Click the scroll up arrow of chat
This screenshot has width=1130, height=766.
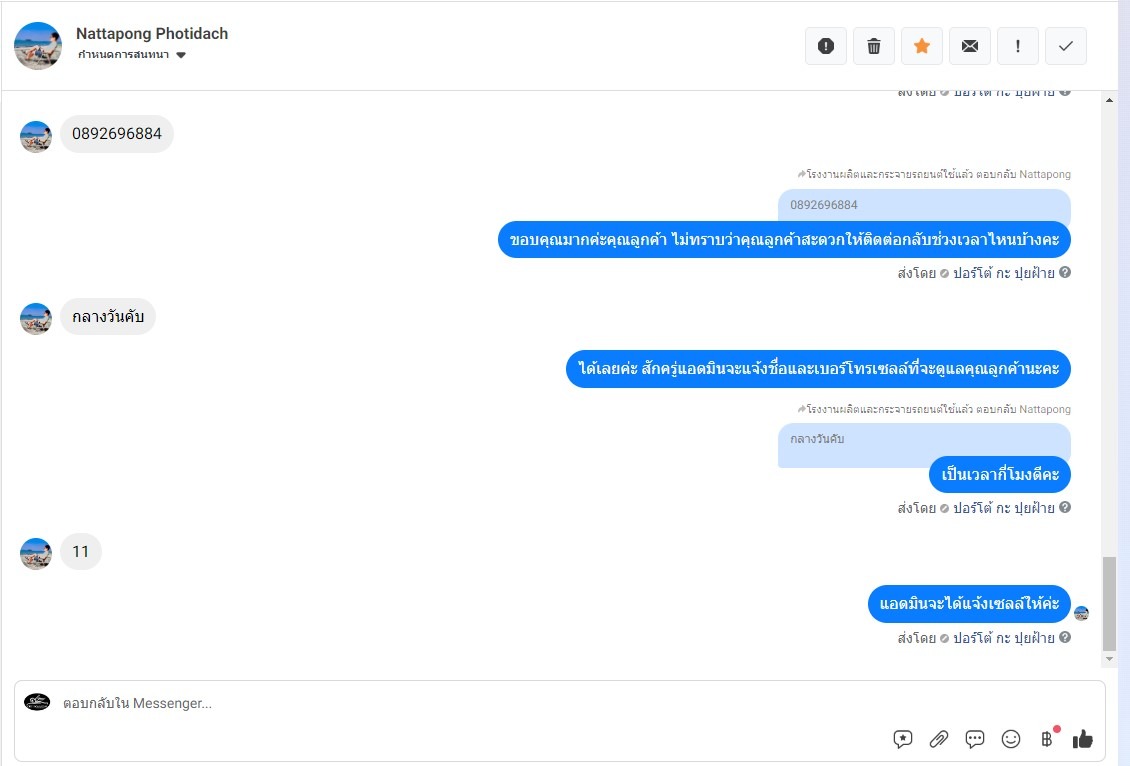pyautogui.click(x=1109, y=99)
